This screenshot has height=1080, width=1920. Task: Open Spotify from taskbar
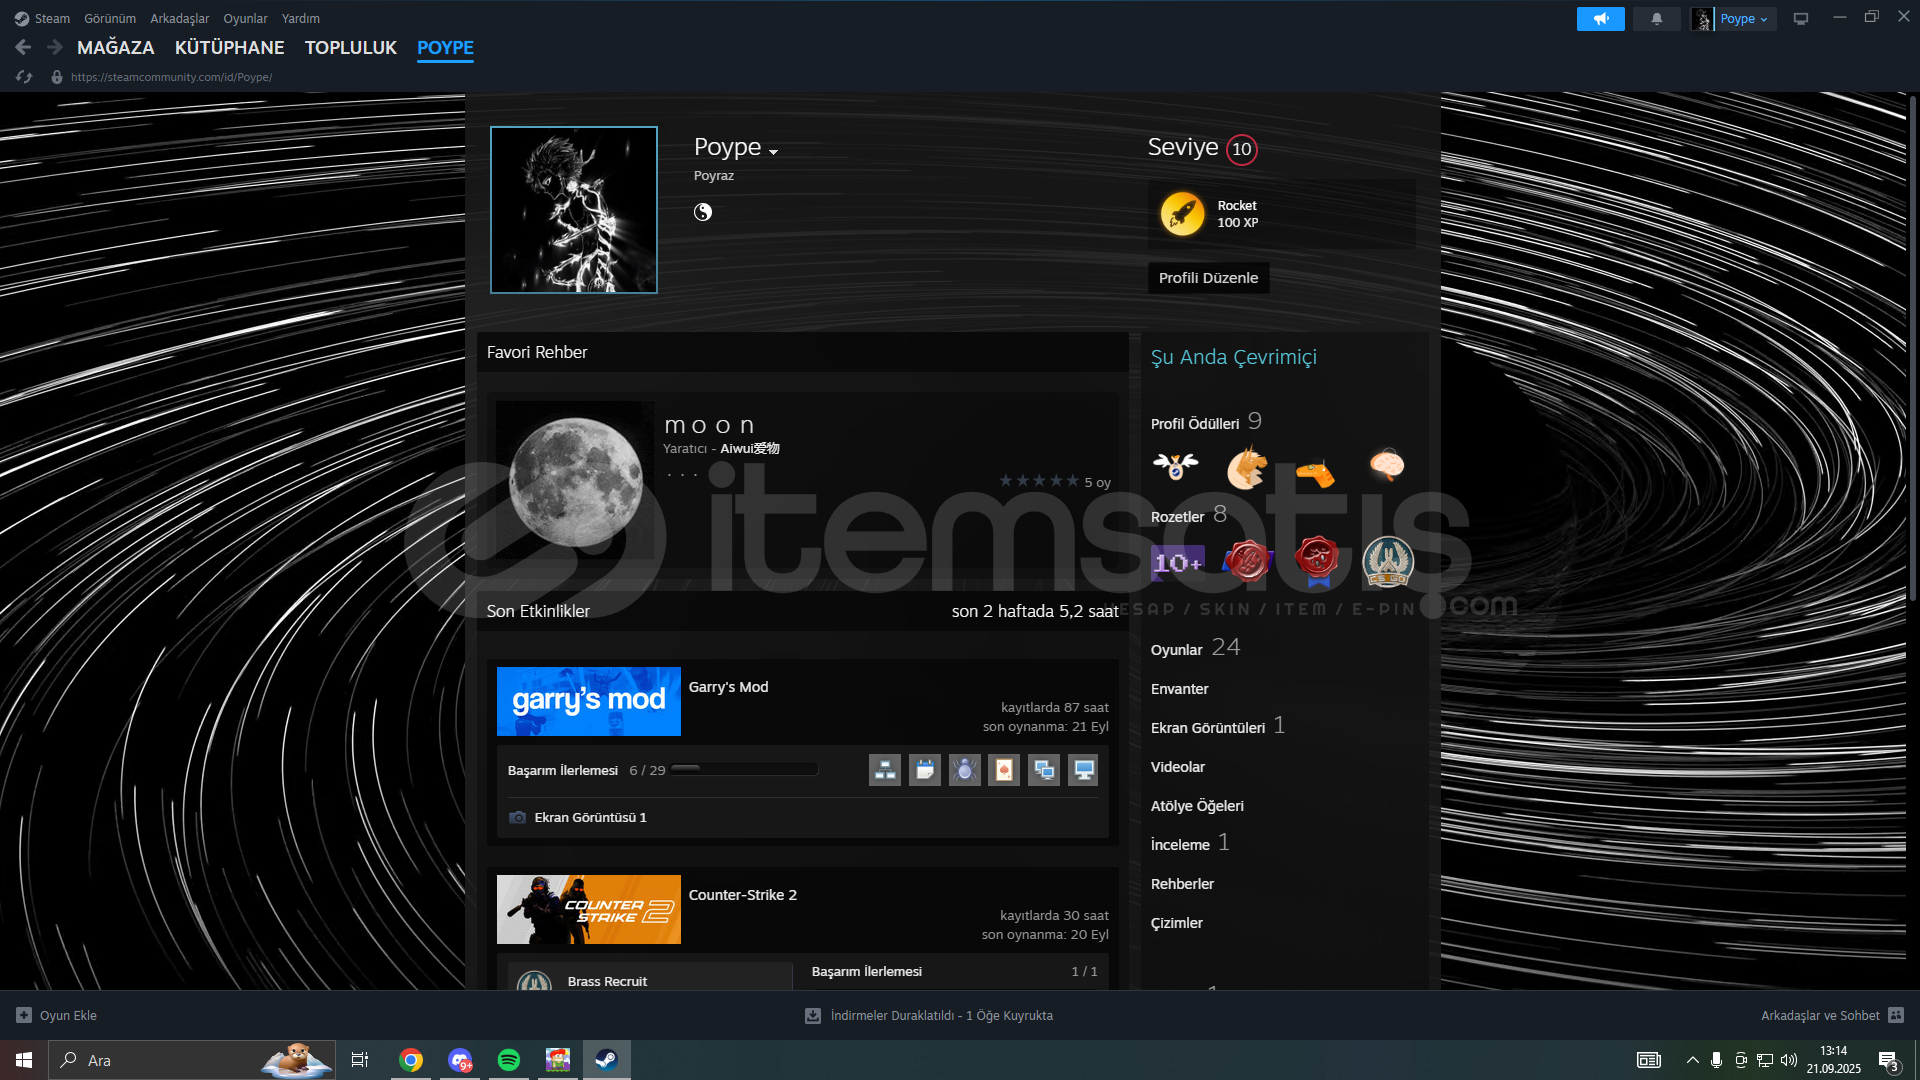[x=508, y=1060]
